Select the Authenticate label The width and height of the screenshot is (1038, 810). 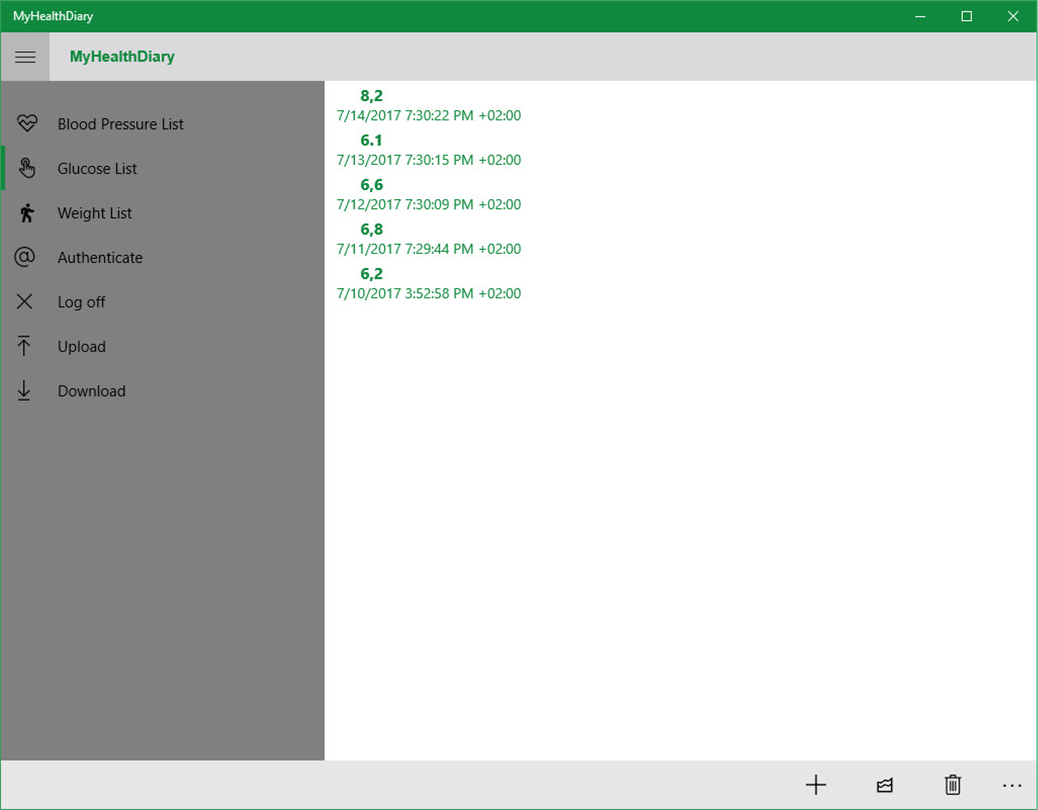(x=100, y=257)
